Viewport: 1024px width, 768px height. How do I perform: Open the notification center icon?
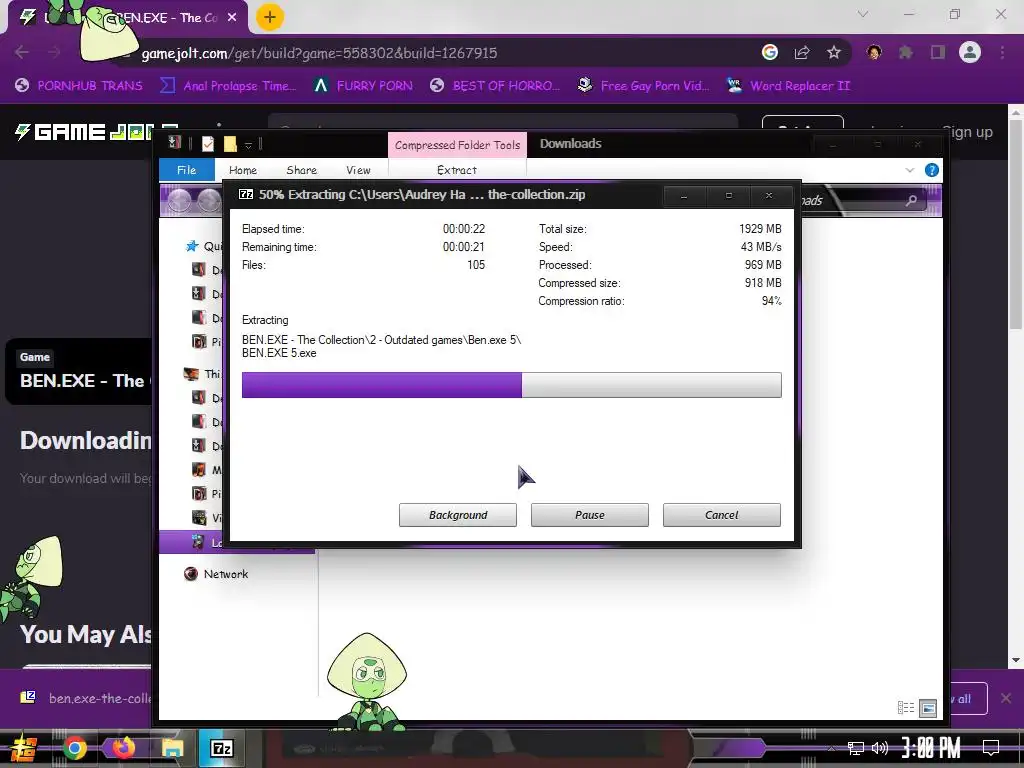991,748
